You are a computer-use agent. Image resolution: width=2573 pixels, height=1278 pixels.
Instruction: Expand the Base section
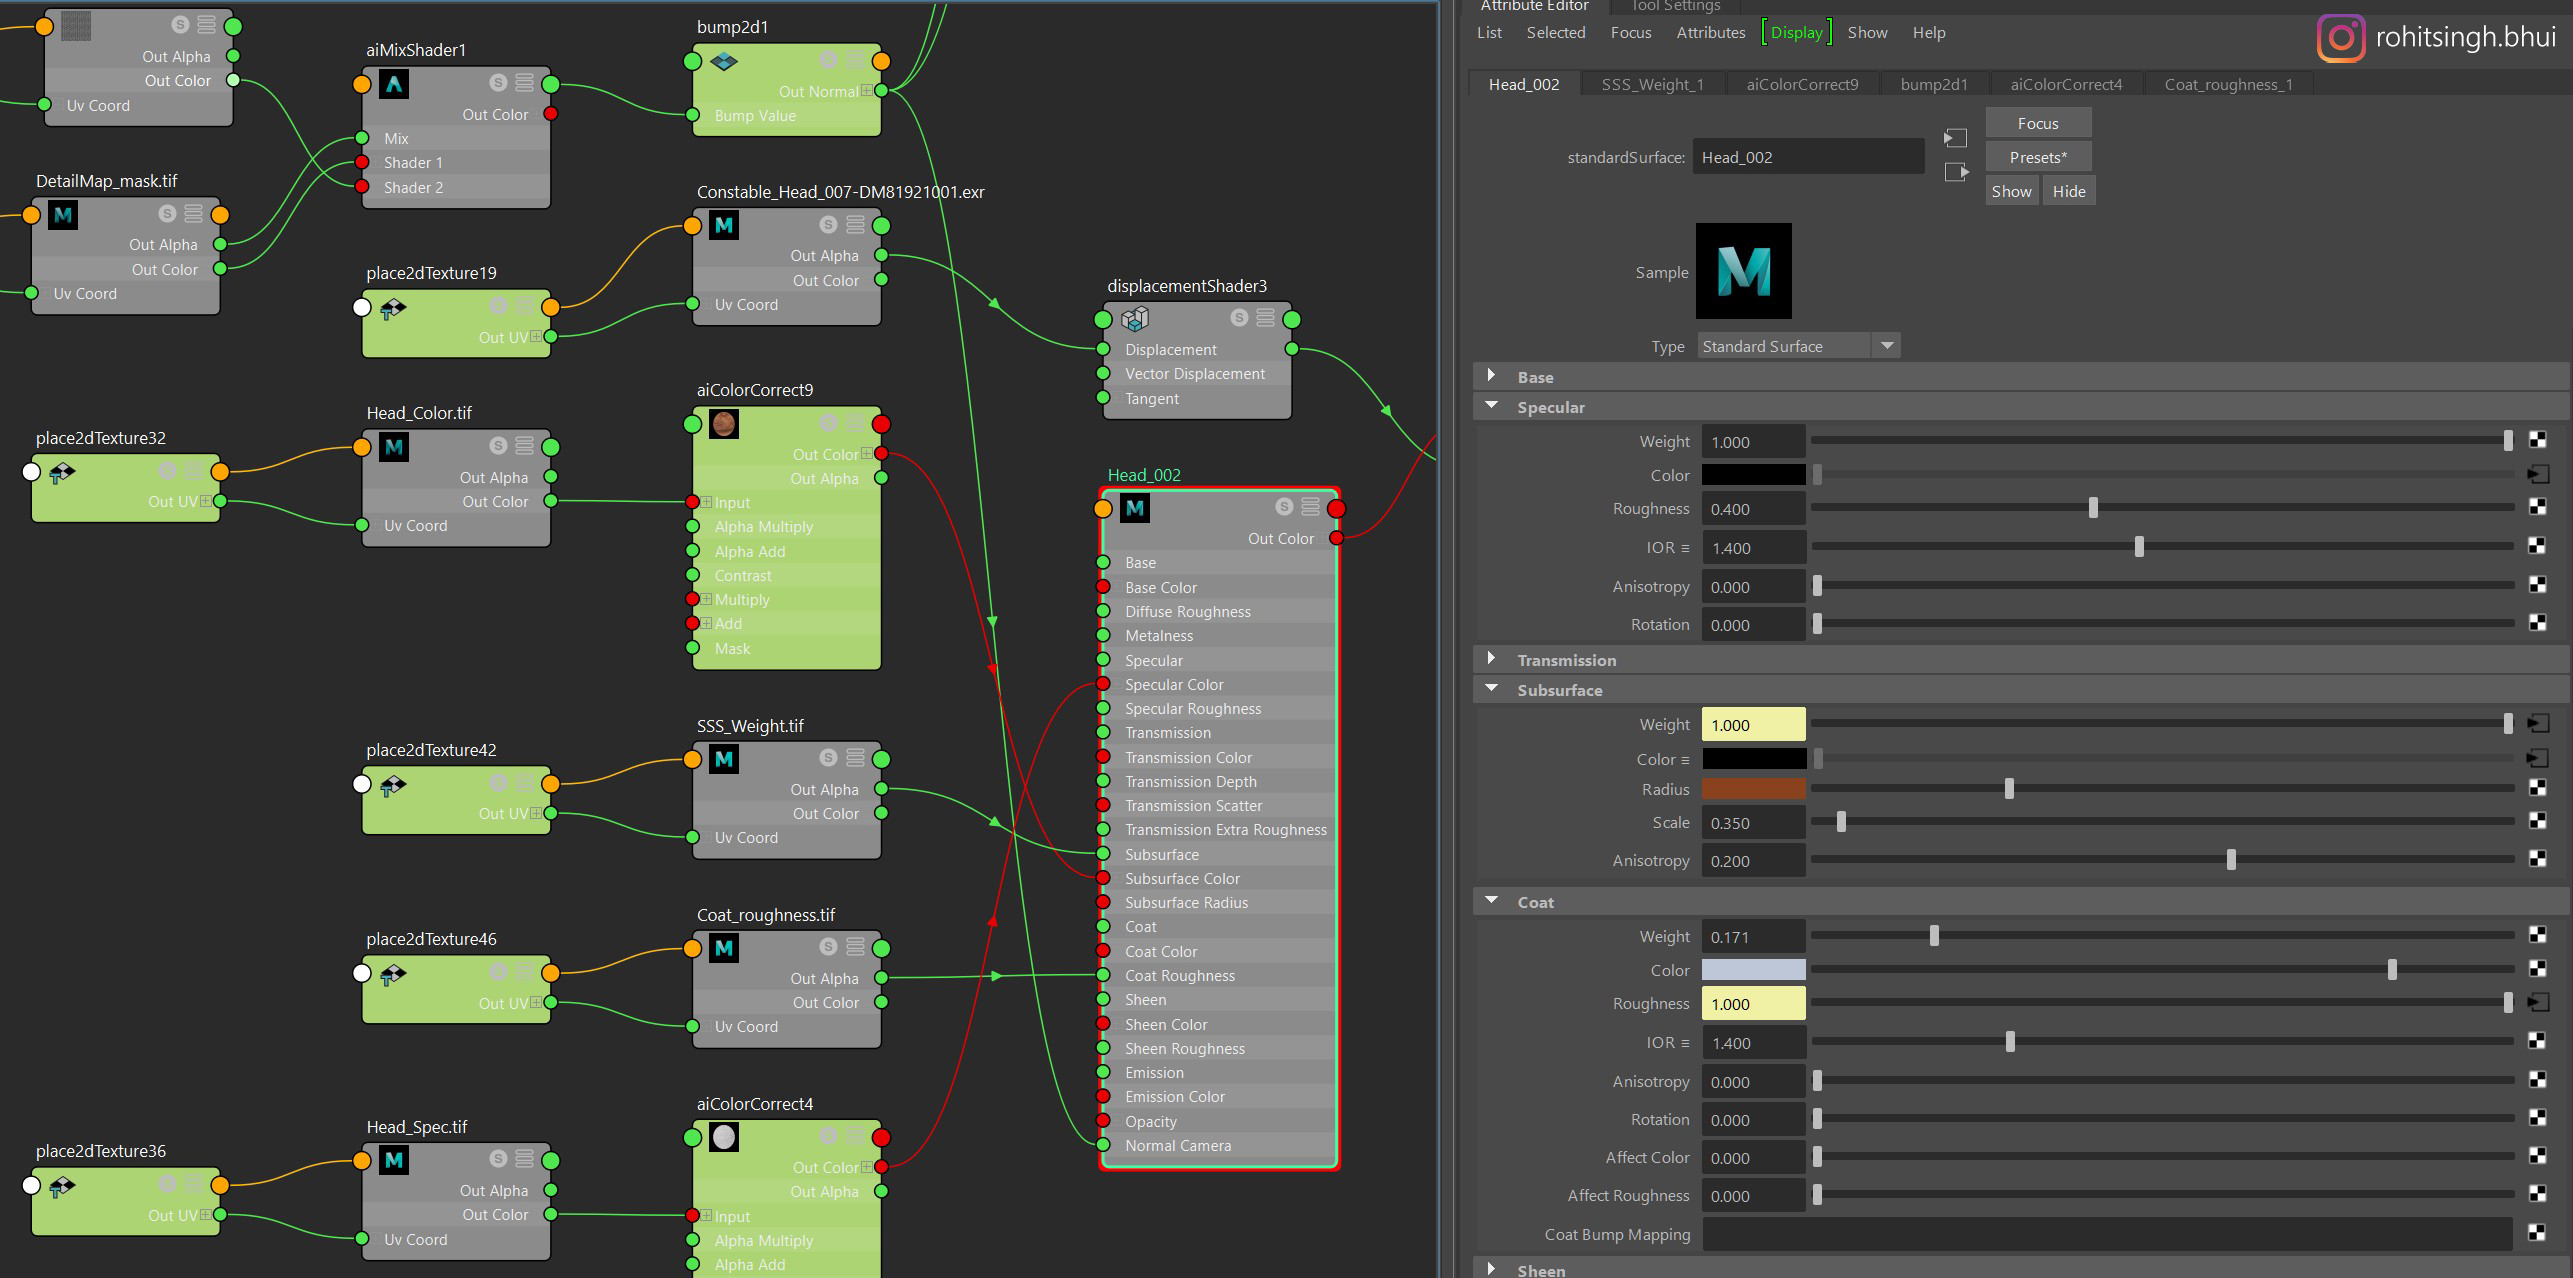[1491, 376]
